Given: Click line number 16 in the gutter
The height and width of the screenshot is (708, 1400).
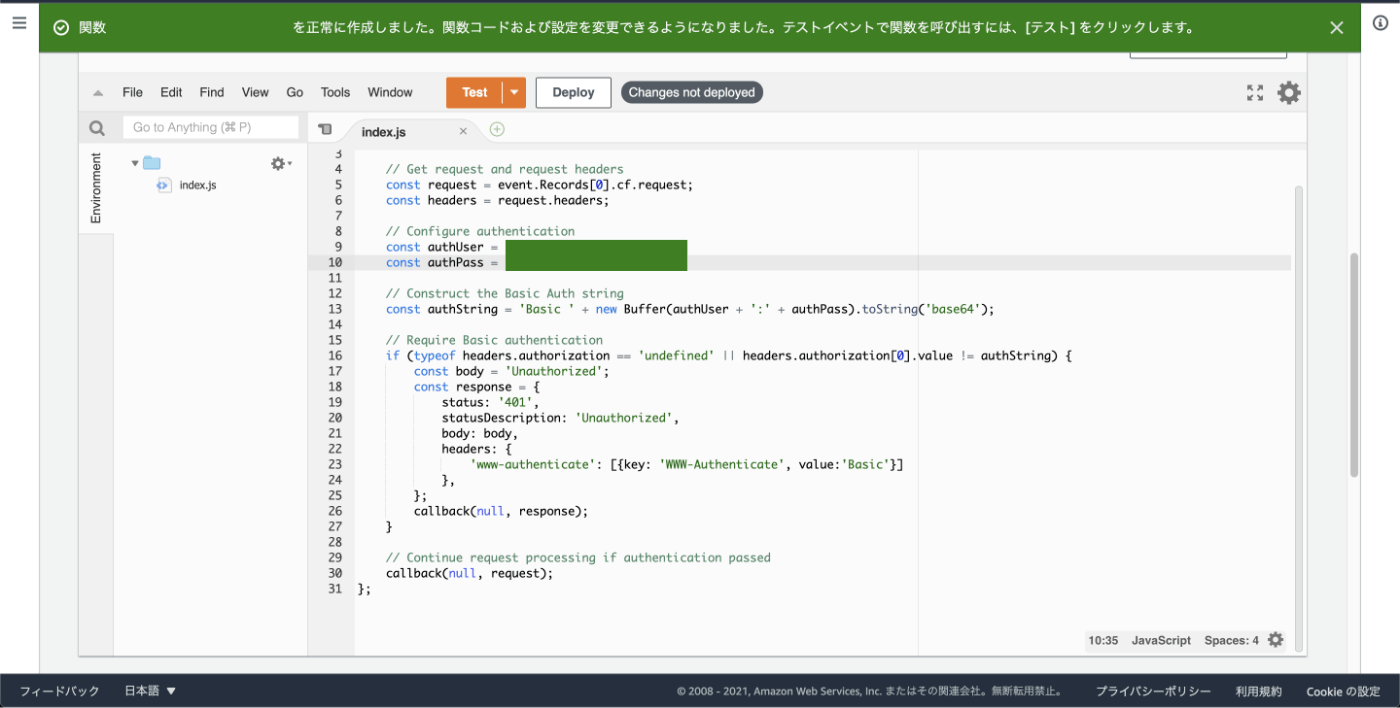Looking at the screenshot, I should point(335,355).
